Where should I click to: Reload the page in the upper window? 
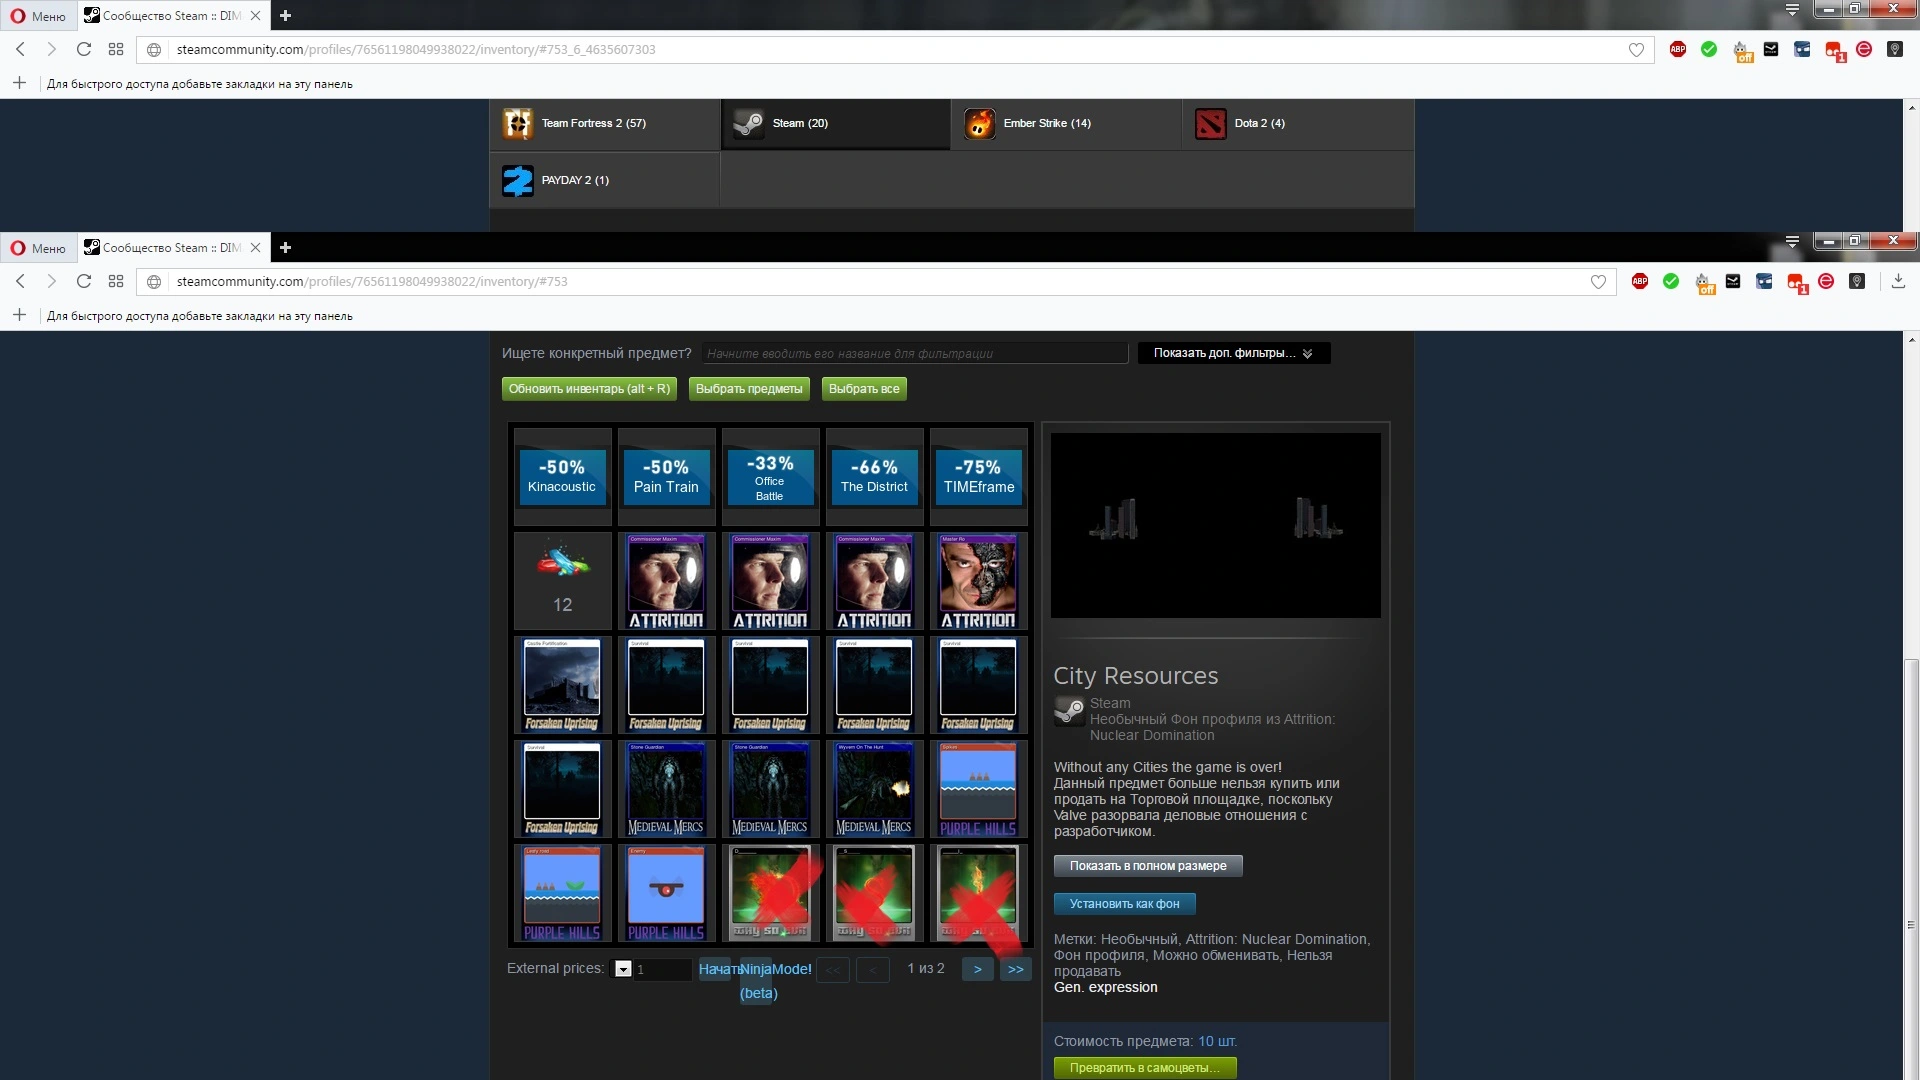[84, 49]
